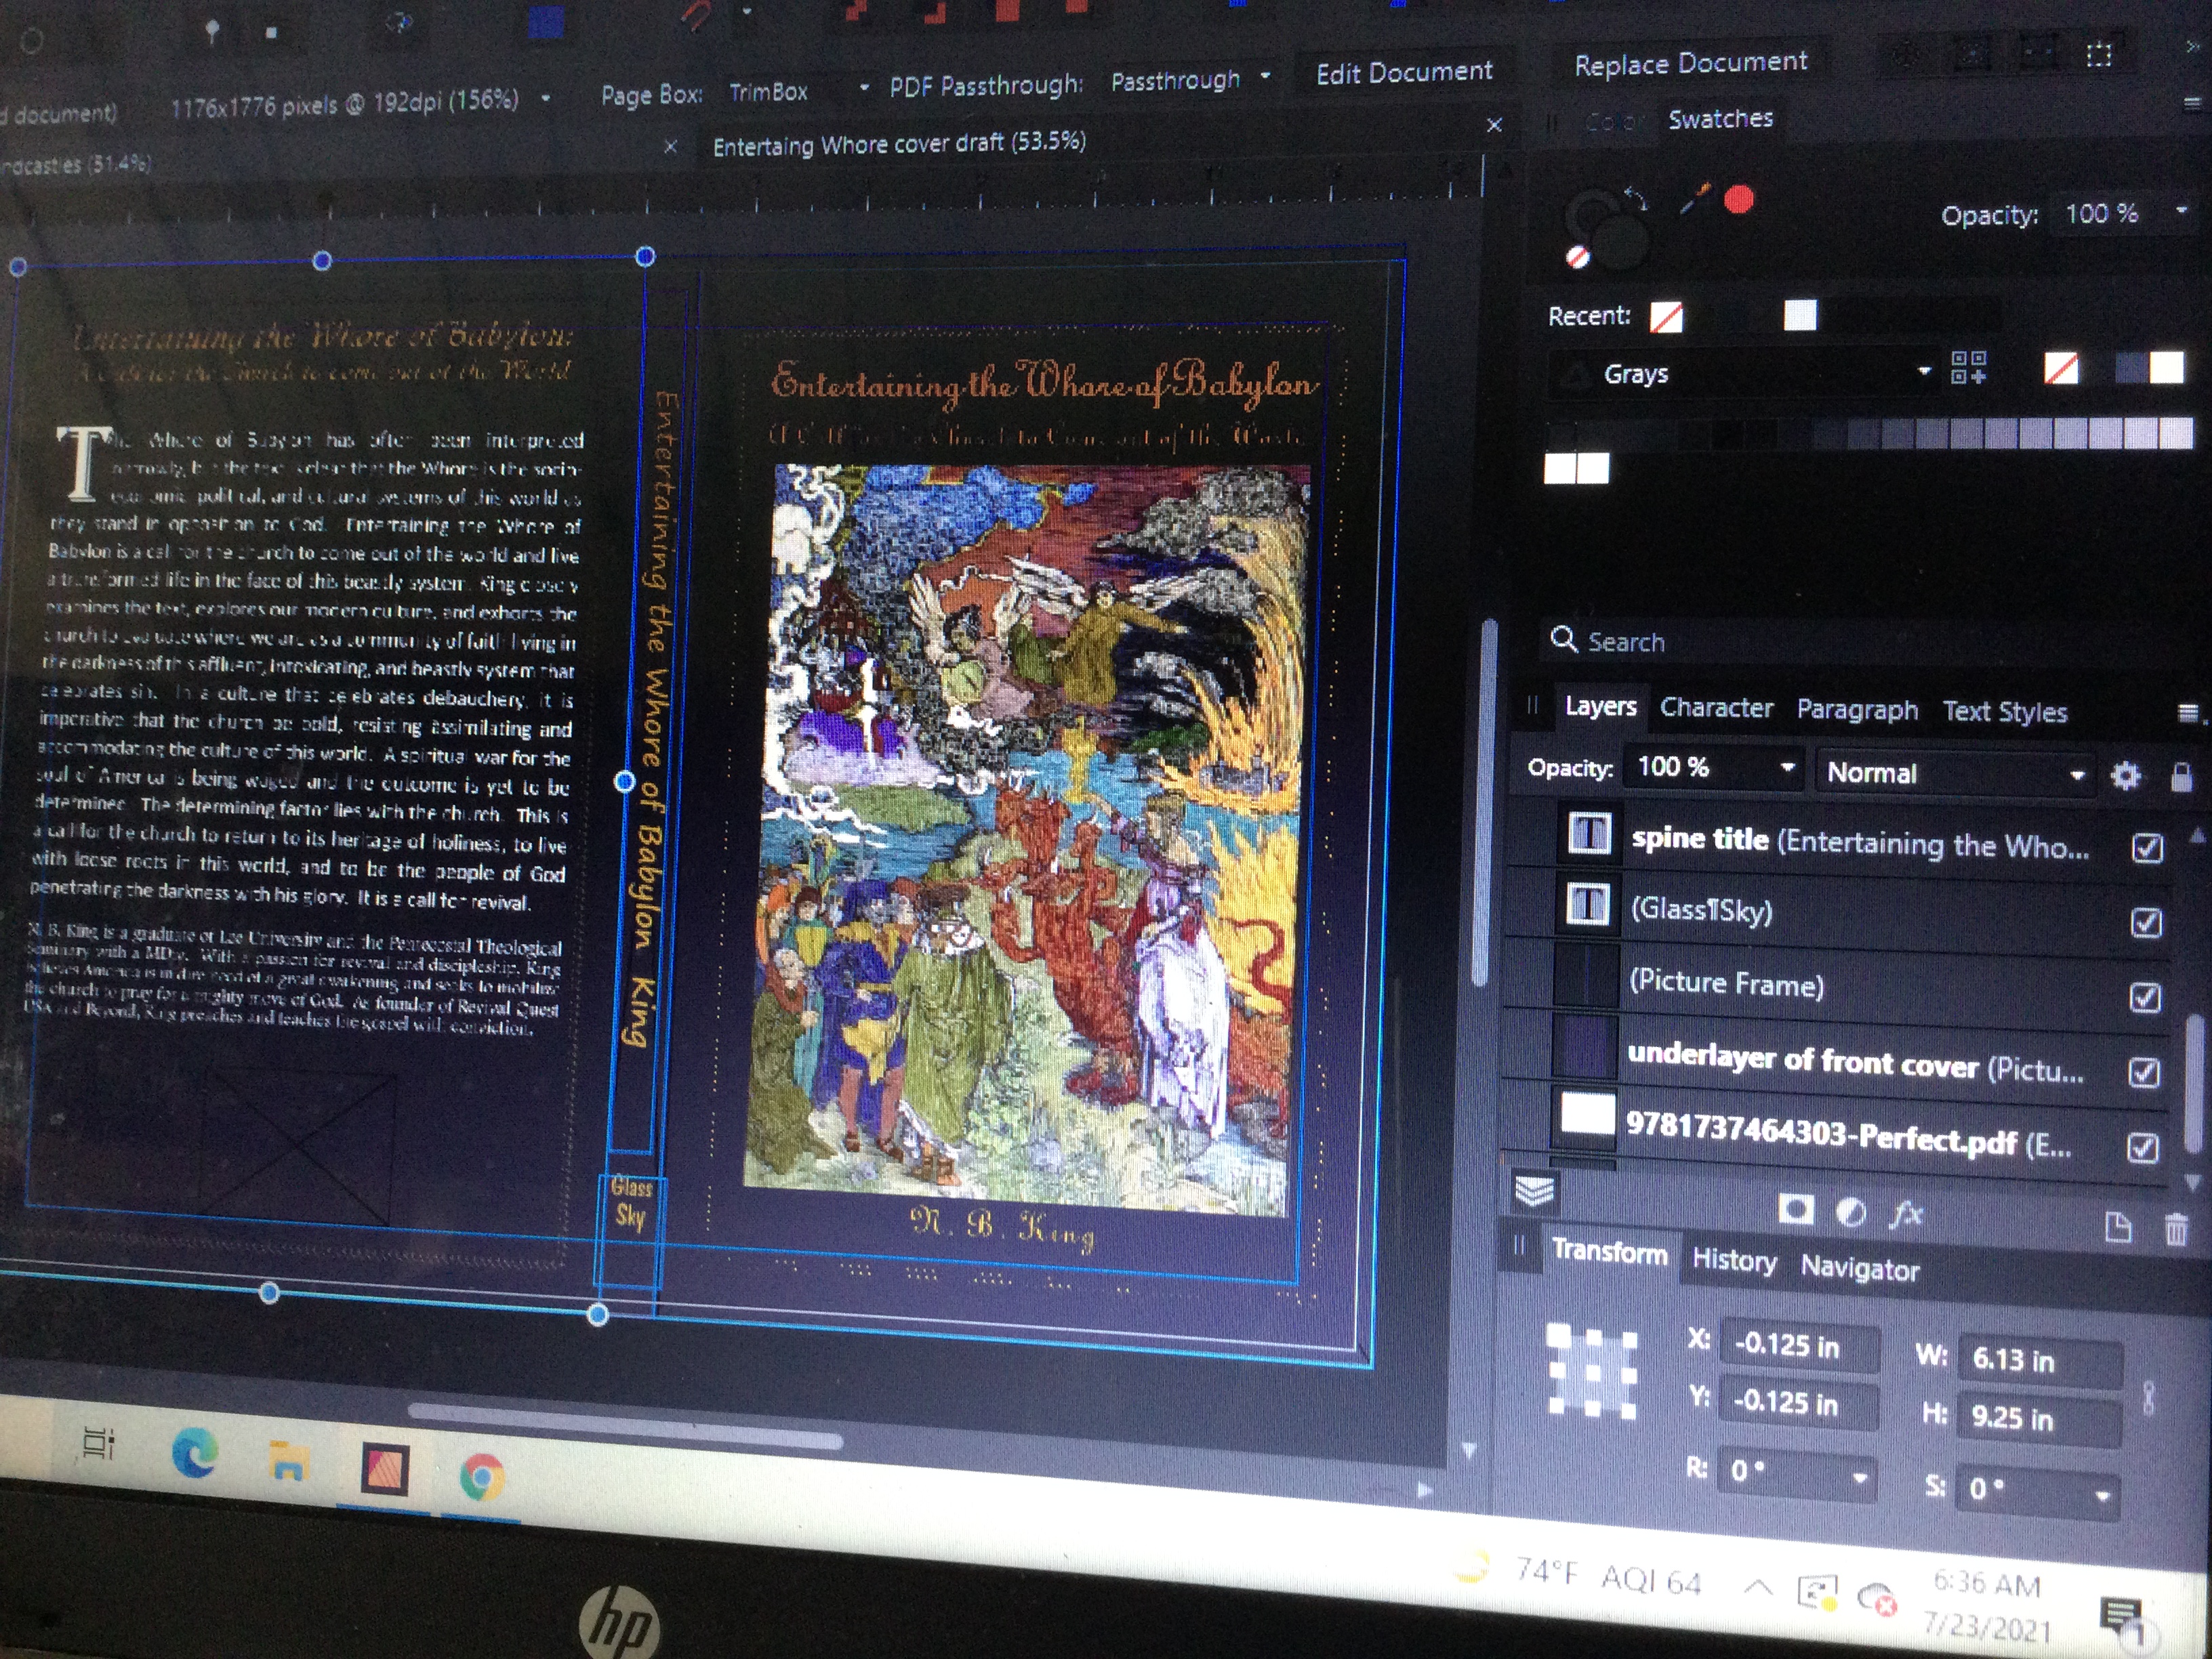This screenshot has height=1659, width=2212.
Task: Open layer effects fx
Action: tap(1906, 1215)
